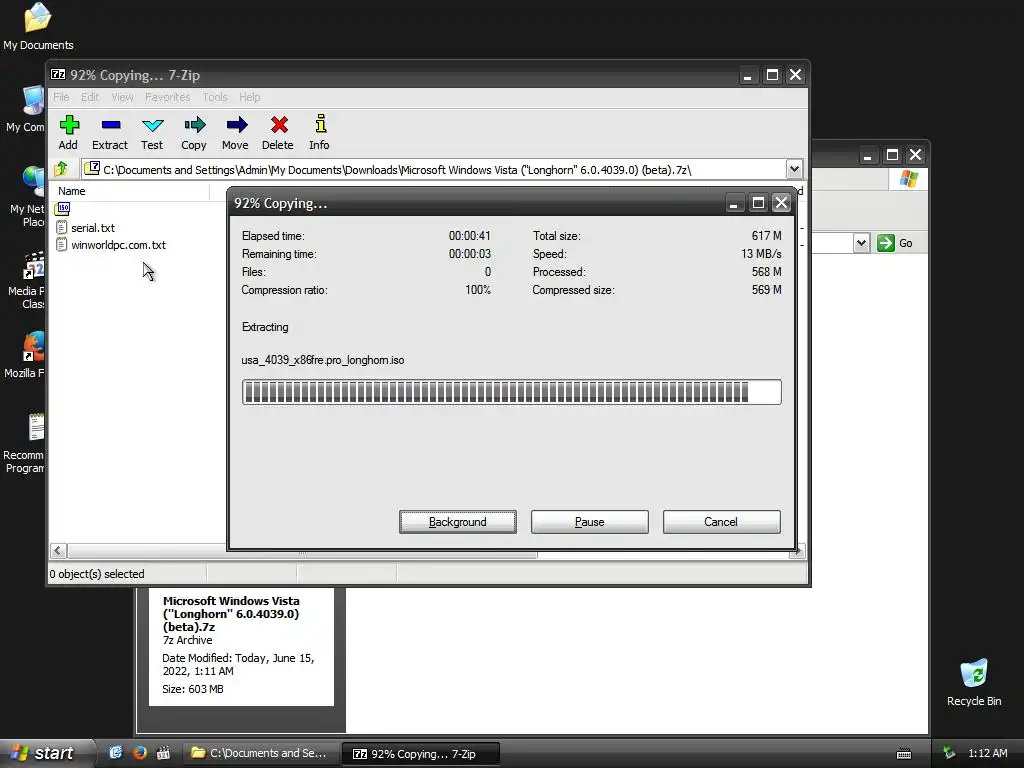Expand the 7-Zip address path dropdown

click(x=793, y=169)
